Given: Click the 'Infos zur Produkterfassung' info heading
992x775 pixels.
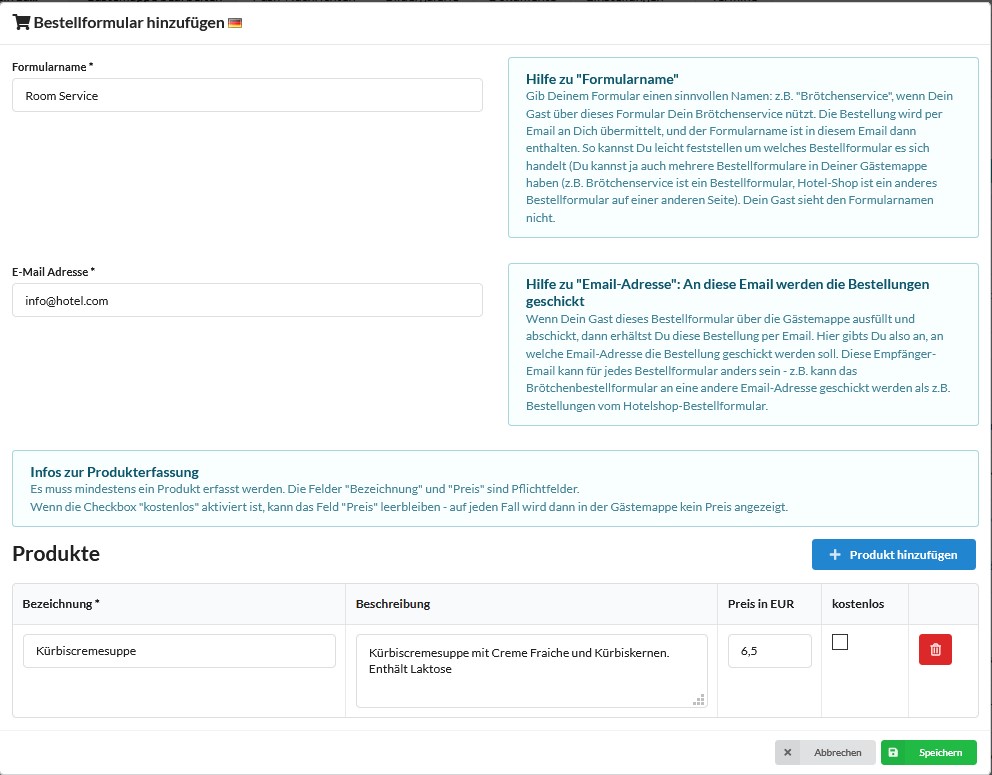Looking at the screenshot, I should coord(114,472).
